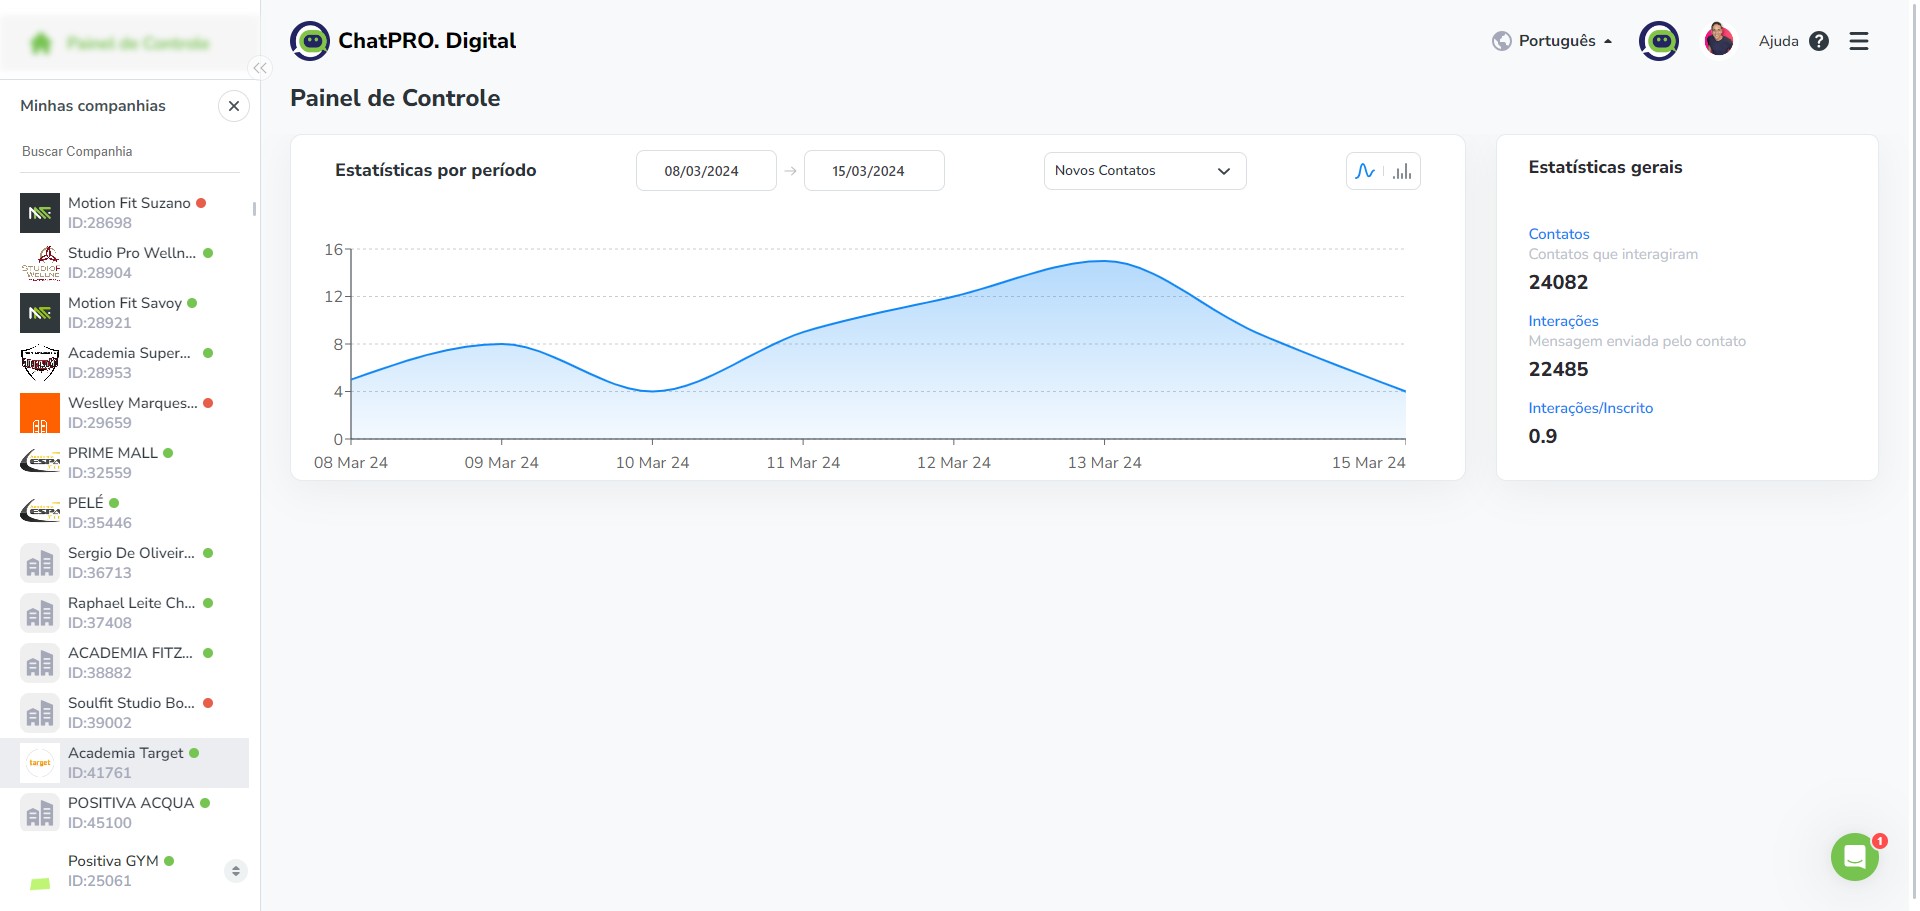Switch to bar chart view

1403,171
